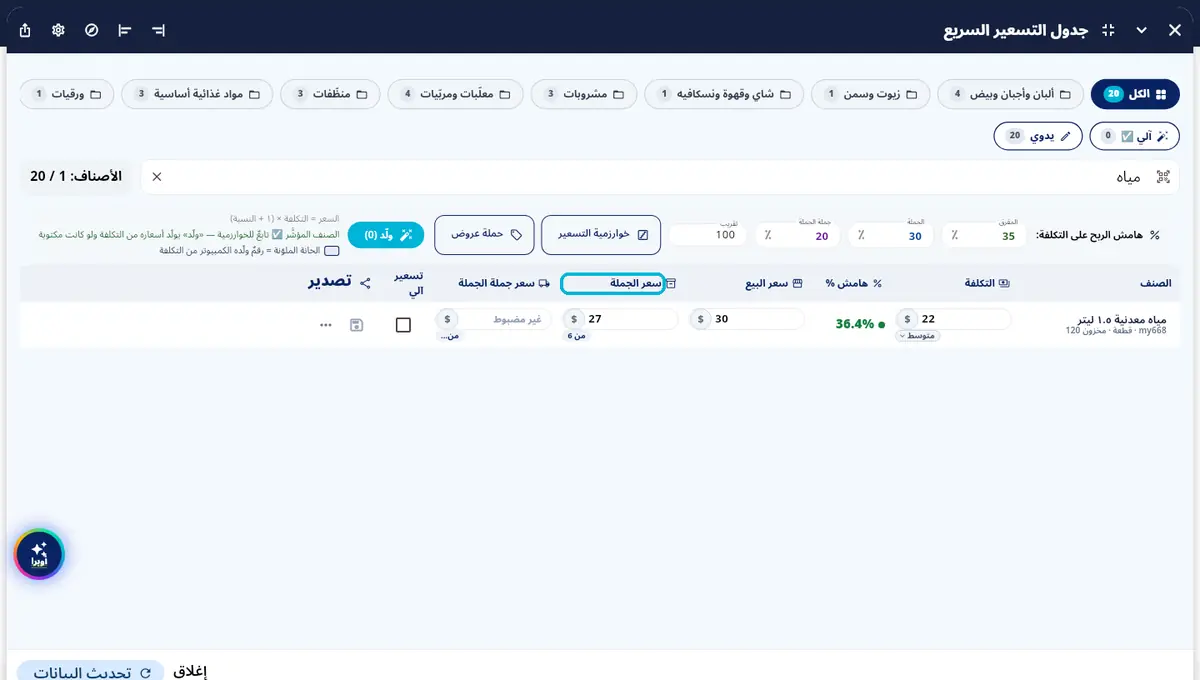Select the الكل category tab
This screenshot has width=1200, height=680.
(1135, 94)
